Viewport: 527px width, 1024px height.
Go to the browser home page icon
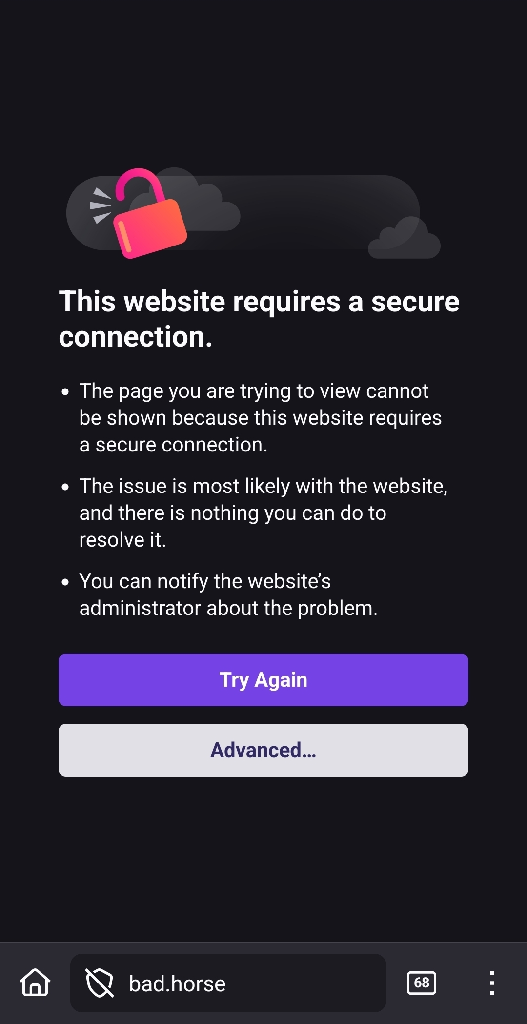(35, 982)
